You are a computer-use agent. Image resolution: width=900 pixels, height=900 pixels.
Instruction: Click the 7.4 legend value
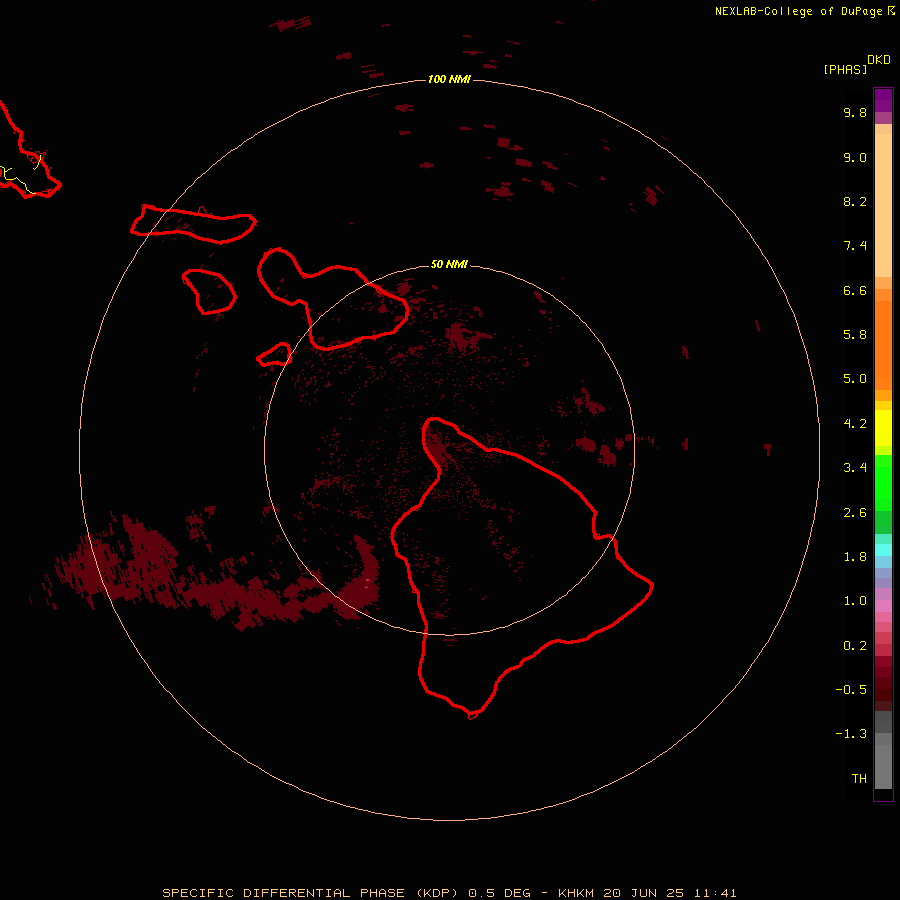[855, 246]
